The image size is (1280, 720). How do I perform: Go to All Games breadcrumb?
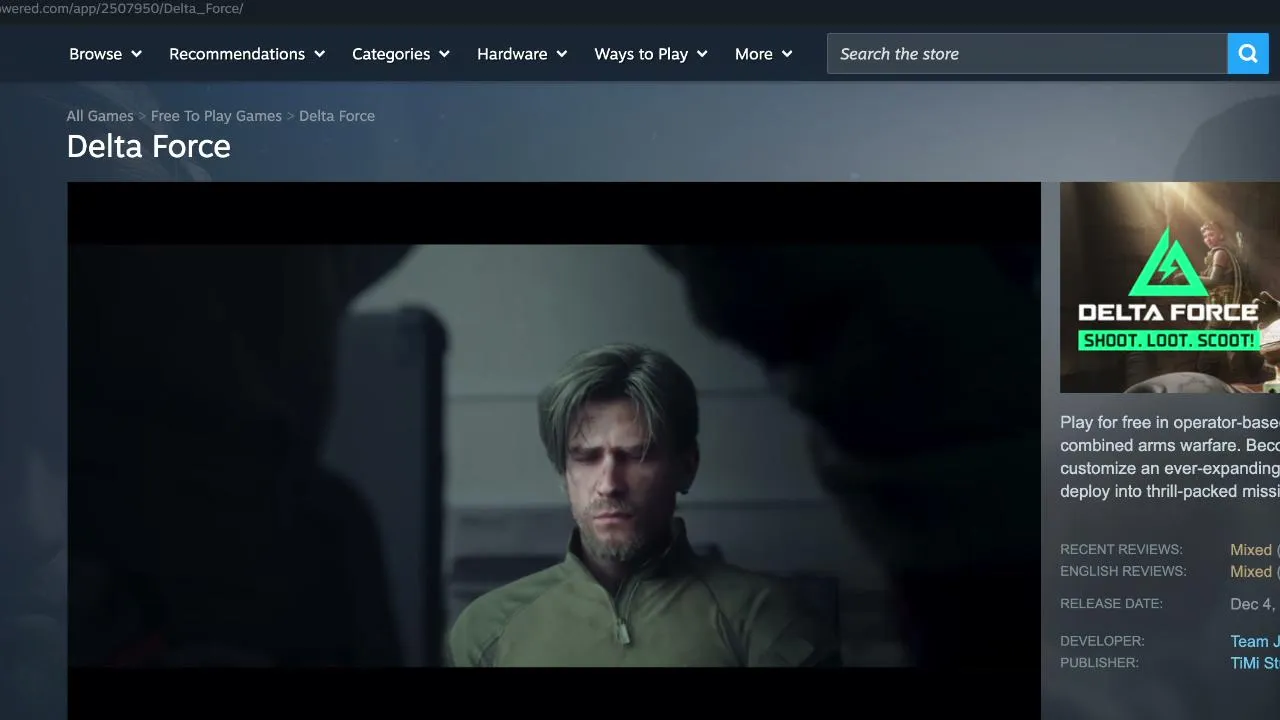(100, 116)
